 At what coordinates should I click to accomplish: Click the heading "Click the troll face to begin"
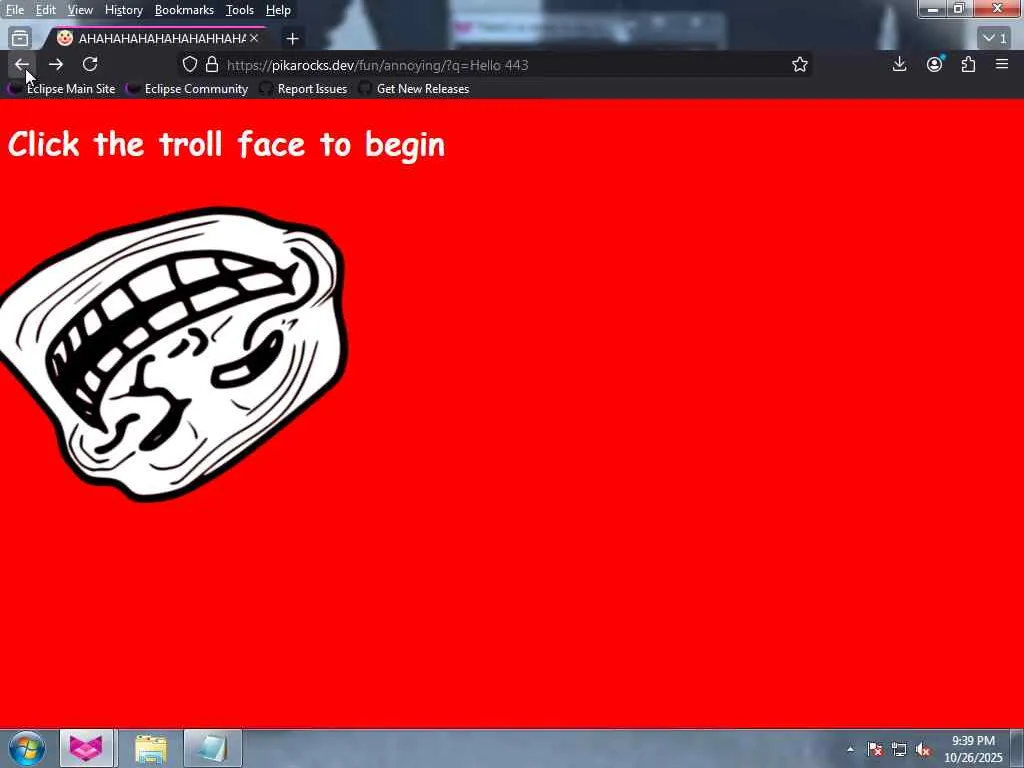(226, 144)
